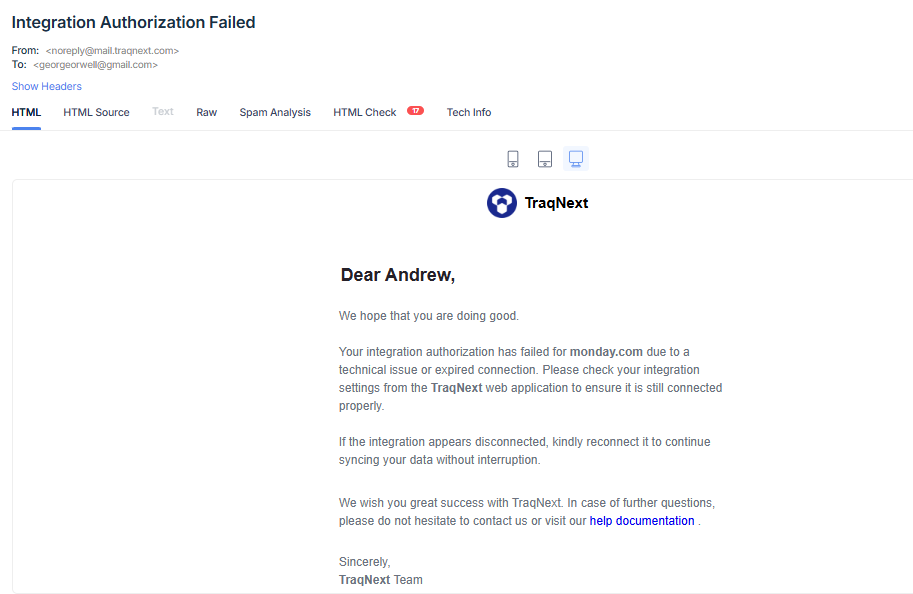Expand email headers with Show Headers
Image resolution: width=913 pixels, height=594 pixels.
tap(47, 86)
